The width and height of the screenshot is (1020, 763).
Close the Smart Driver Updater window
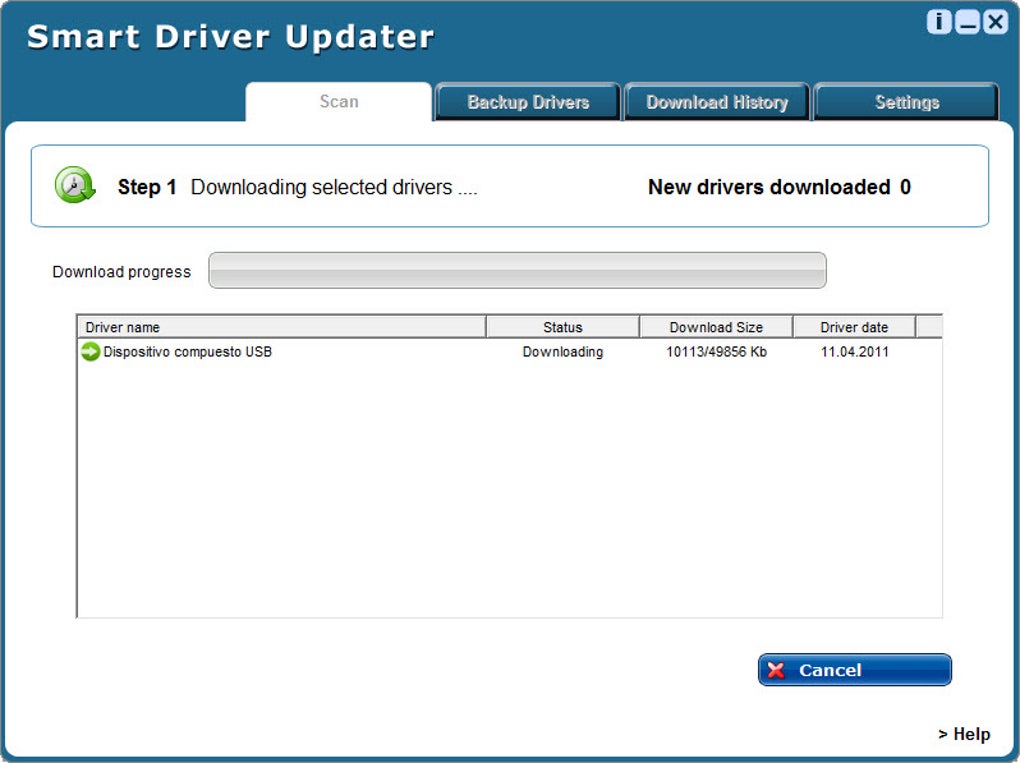pos(996,22)
